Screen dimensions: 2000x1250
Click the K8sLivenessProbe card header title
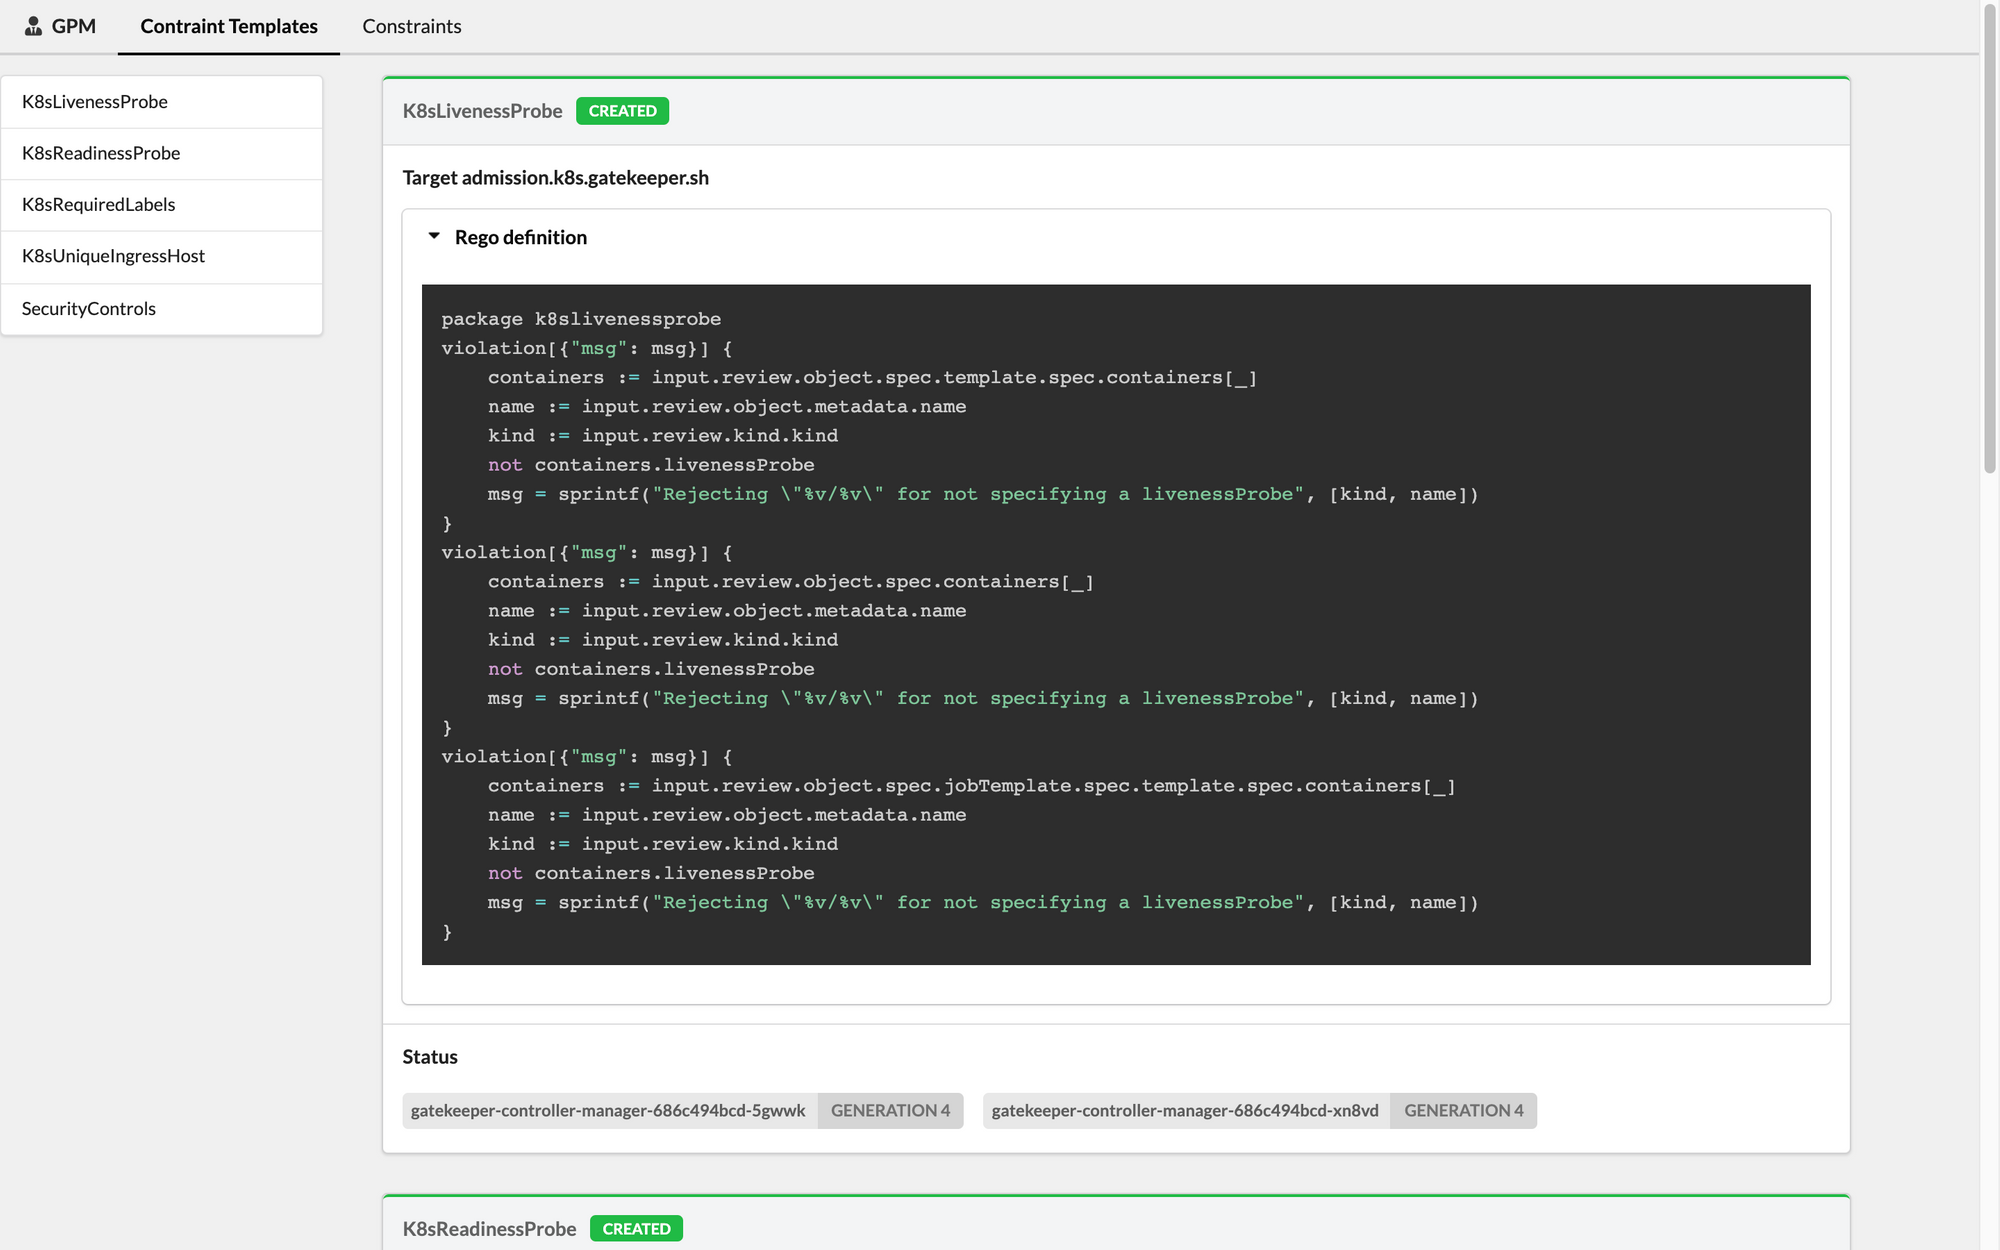coord(482,111)
